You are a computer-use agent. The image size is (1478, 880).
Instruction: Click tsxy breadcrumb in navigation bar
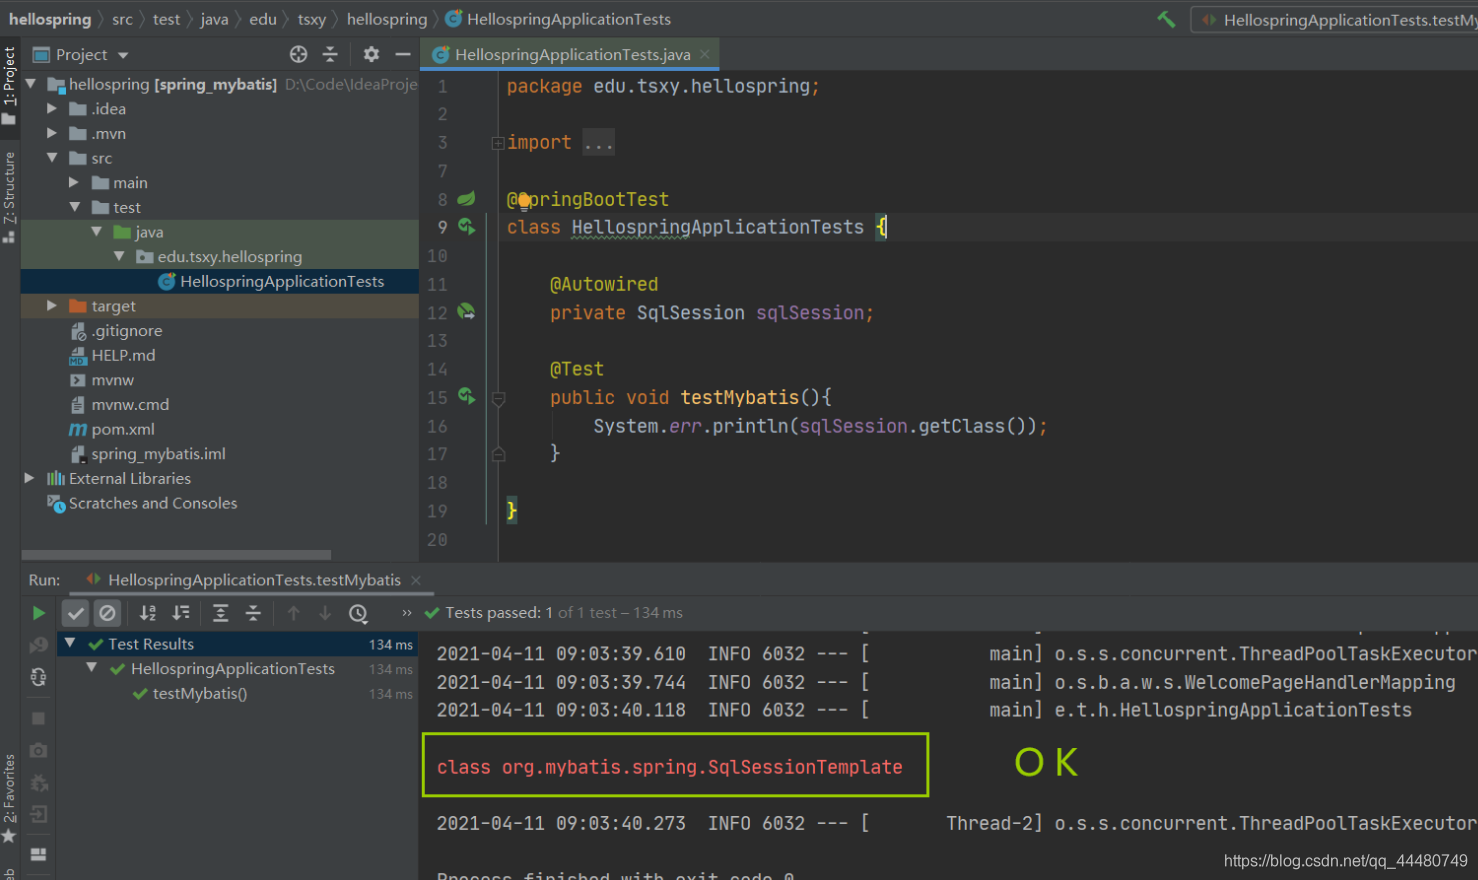point(311,19)
